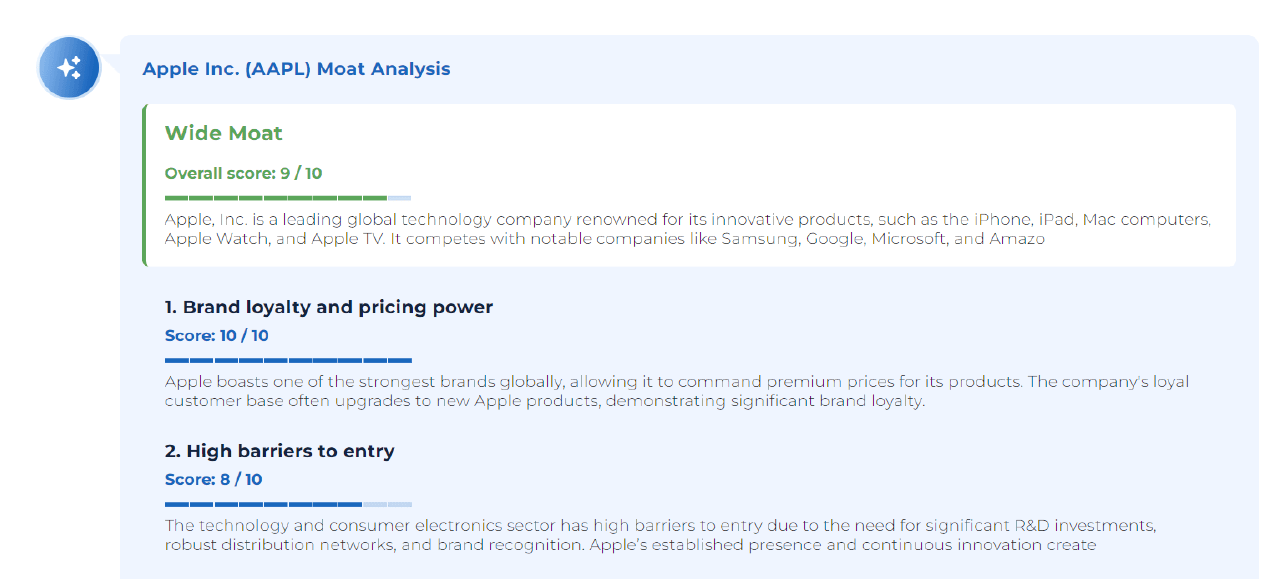Click the unfilled end of High barriers score bar
1285x587 pixels.
(387, 504)
